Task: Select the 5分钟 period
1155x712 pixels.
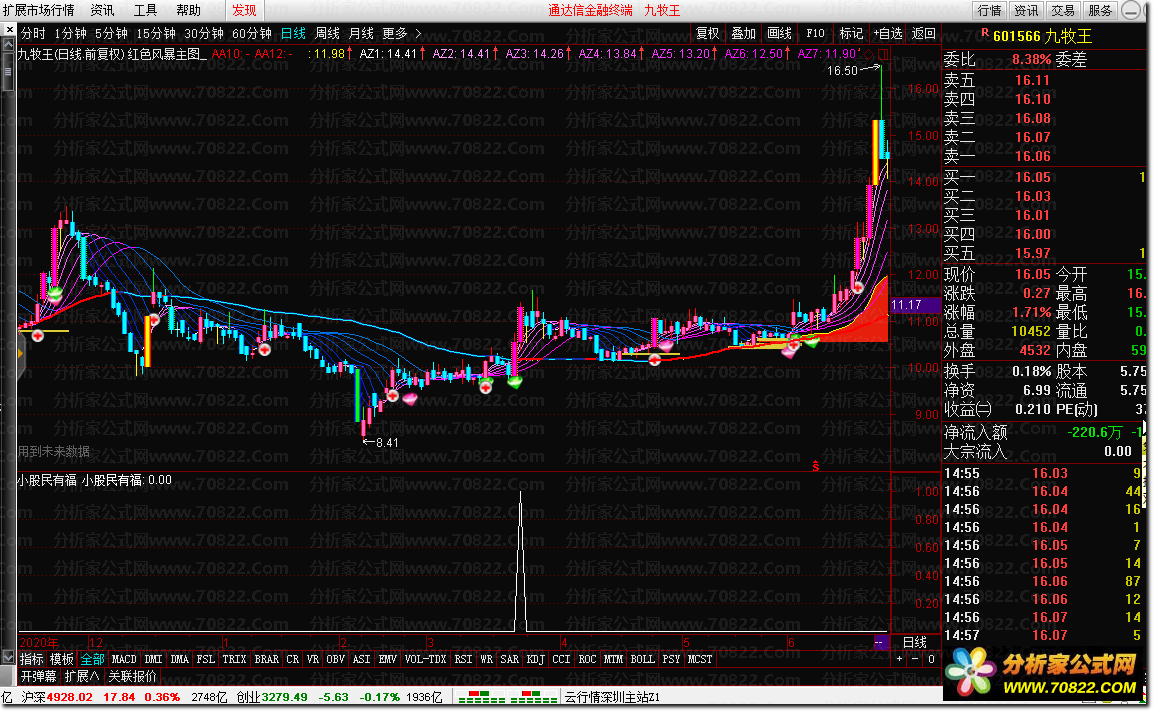Action: pyautogui.click(x=111, y=33)
